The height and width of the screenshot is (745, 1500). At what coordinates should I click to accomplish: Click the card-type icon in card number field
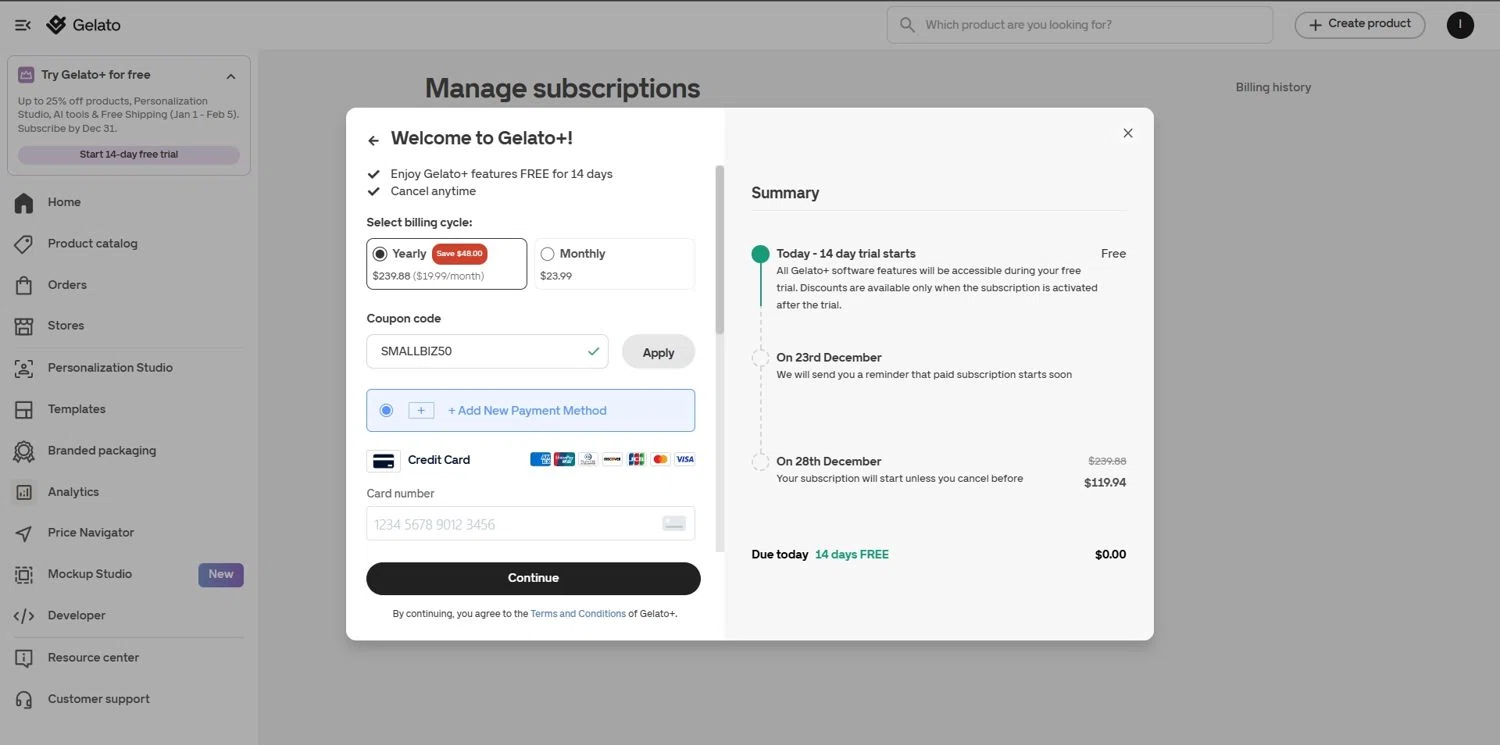pyautogui.click(x=674, y=524)
